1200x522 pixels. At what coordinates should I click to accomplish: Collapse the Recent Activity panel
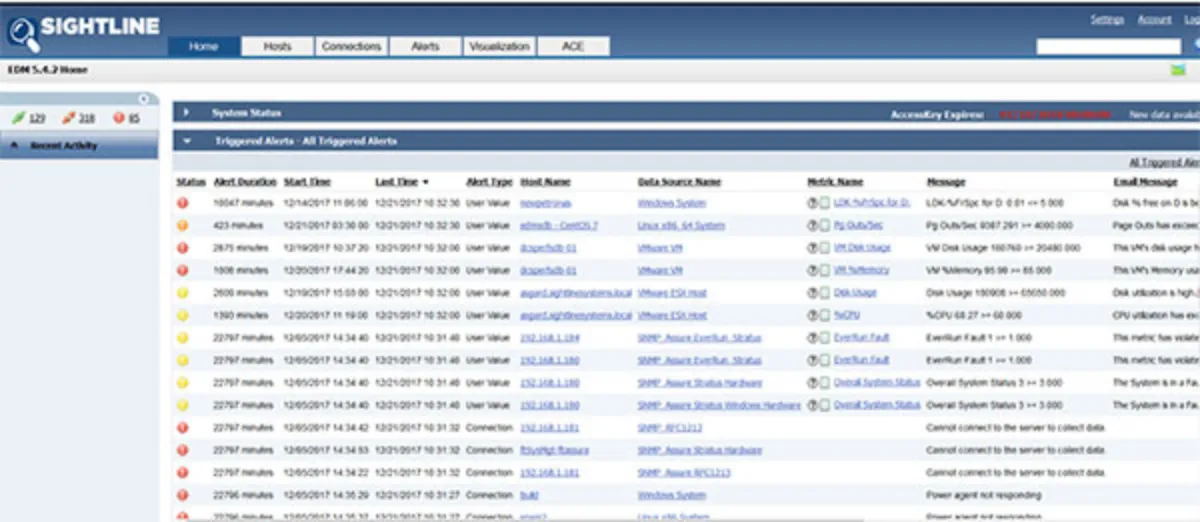click(x=14, y=146)
